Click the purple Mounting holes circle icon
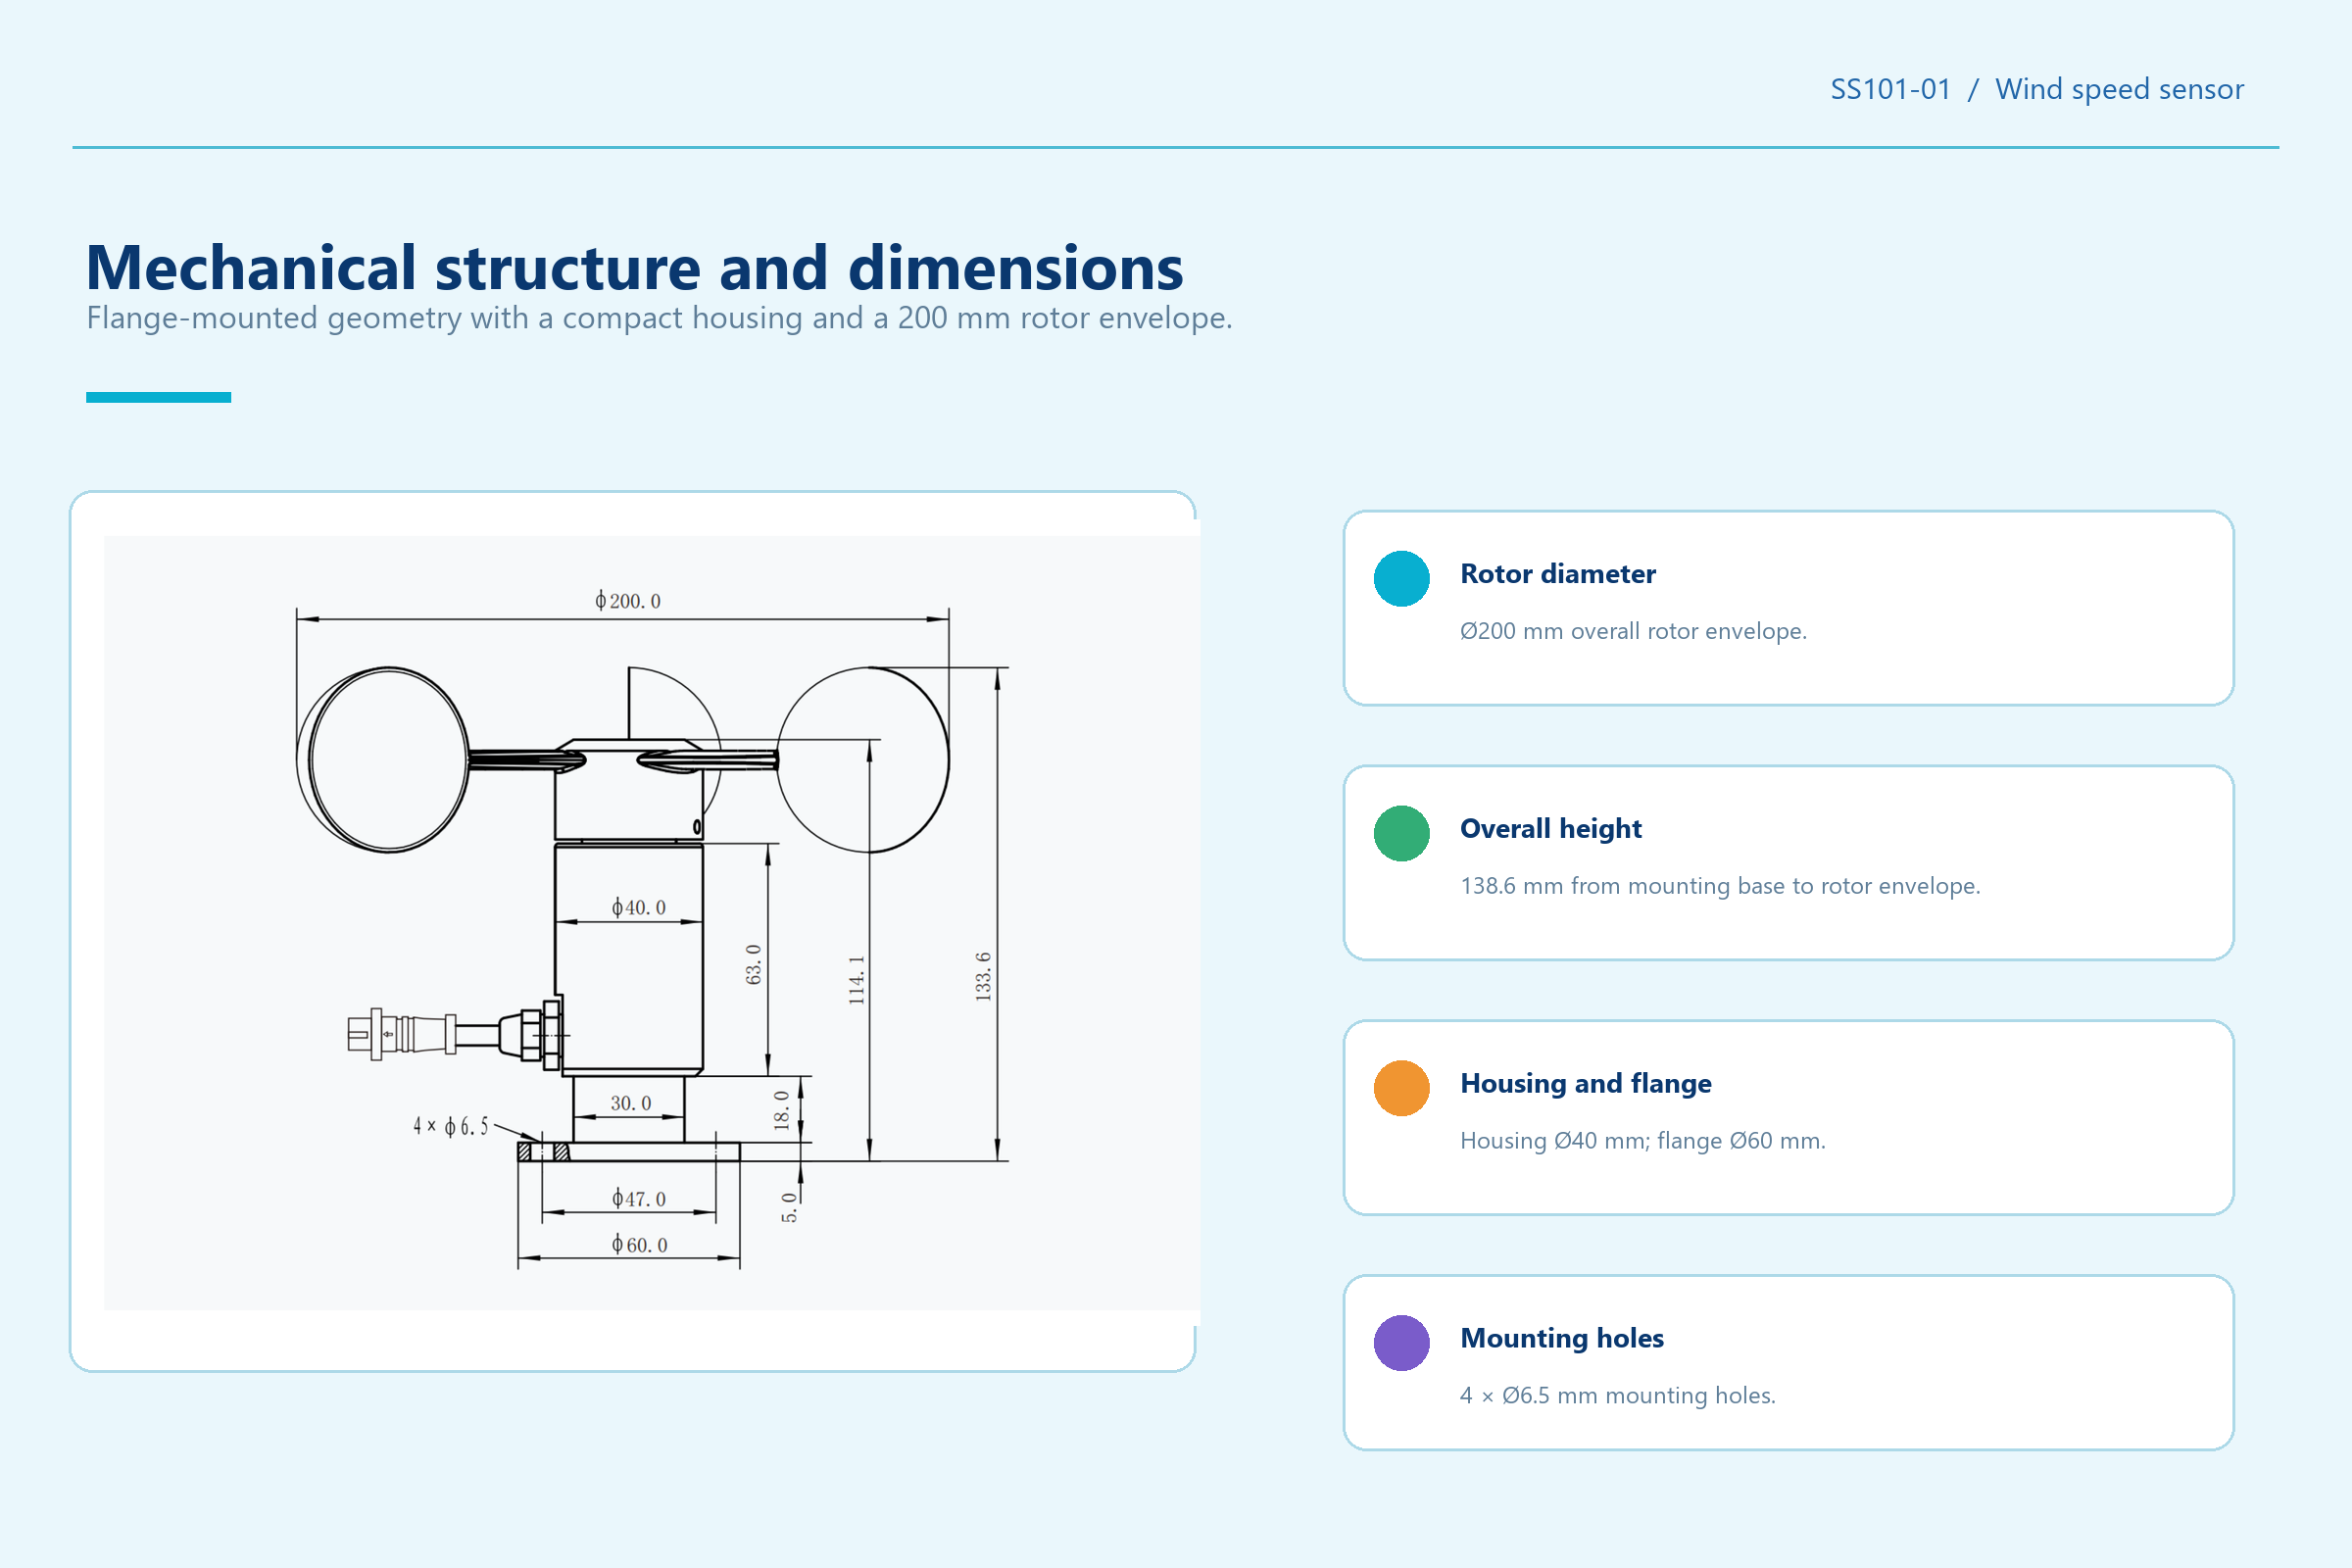Image resolution: width=2352 pixels, height=1568 pixels. (1401, 1343)
